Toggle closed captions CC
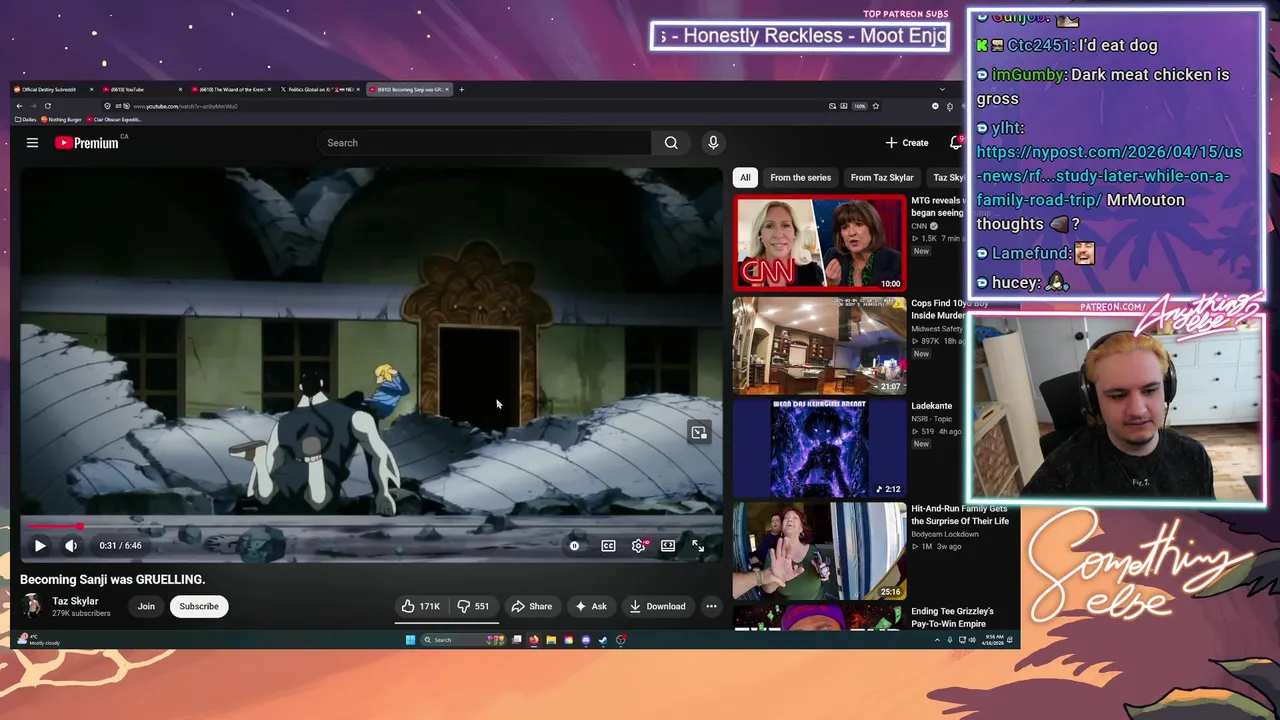1280x720 pixels. [608, 546]
